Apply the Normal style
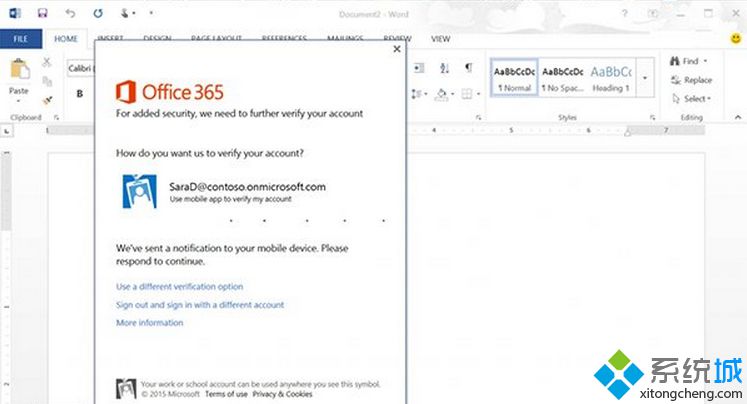This screenshot has height=404, width=747. [515, 78]
